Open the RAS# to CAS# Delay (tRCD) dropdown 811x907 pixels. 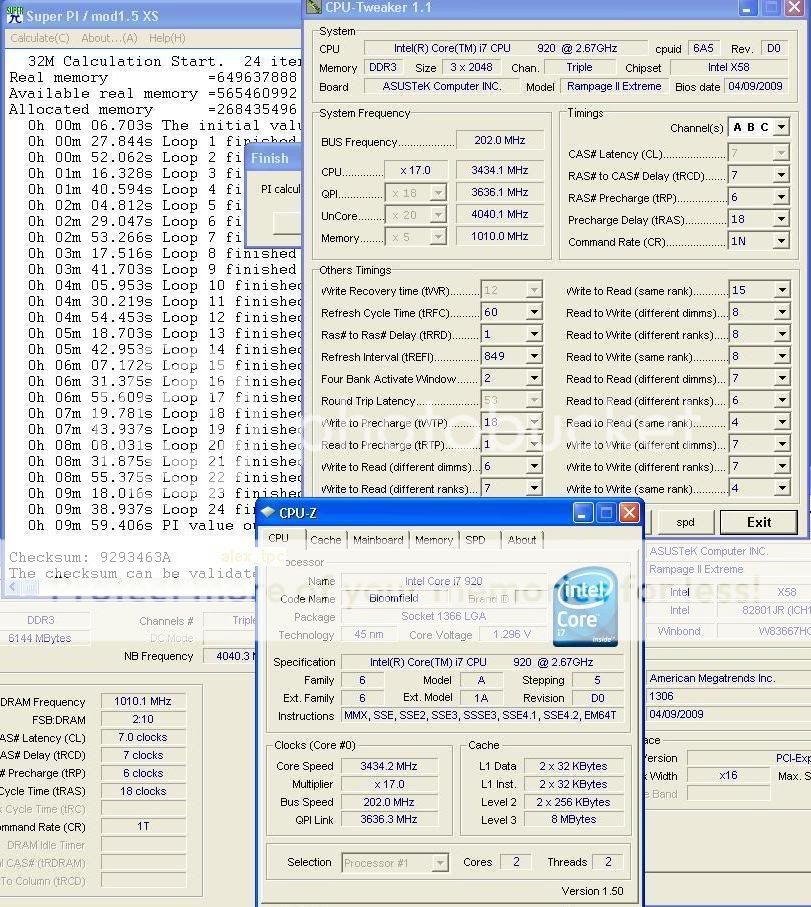click(781, 175)
